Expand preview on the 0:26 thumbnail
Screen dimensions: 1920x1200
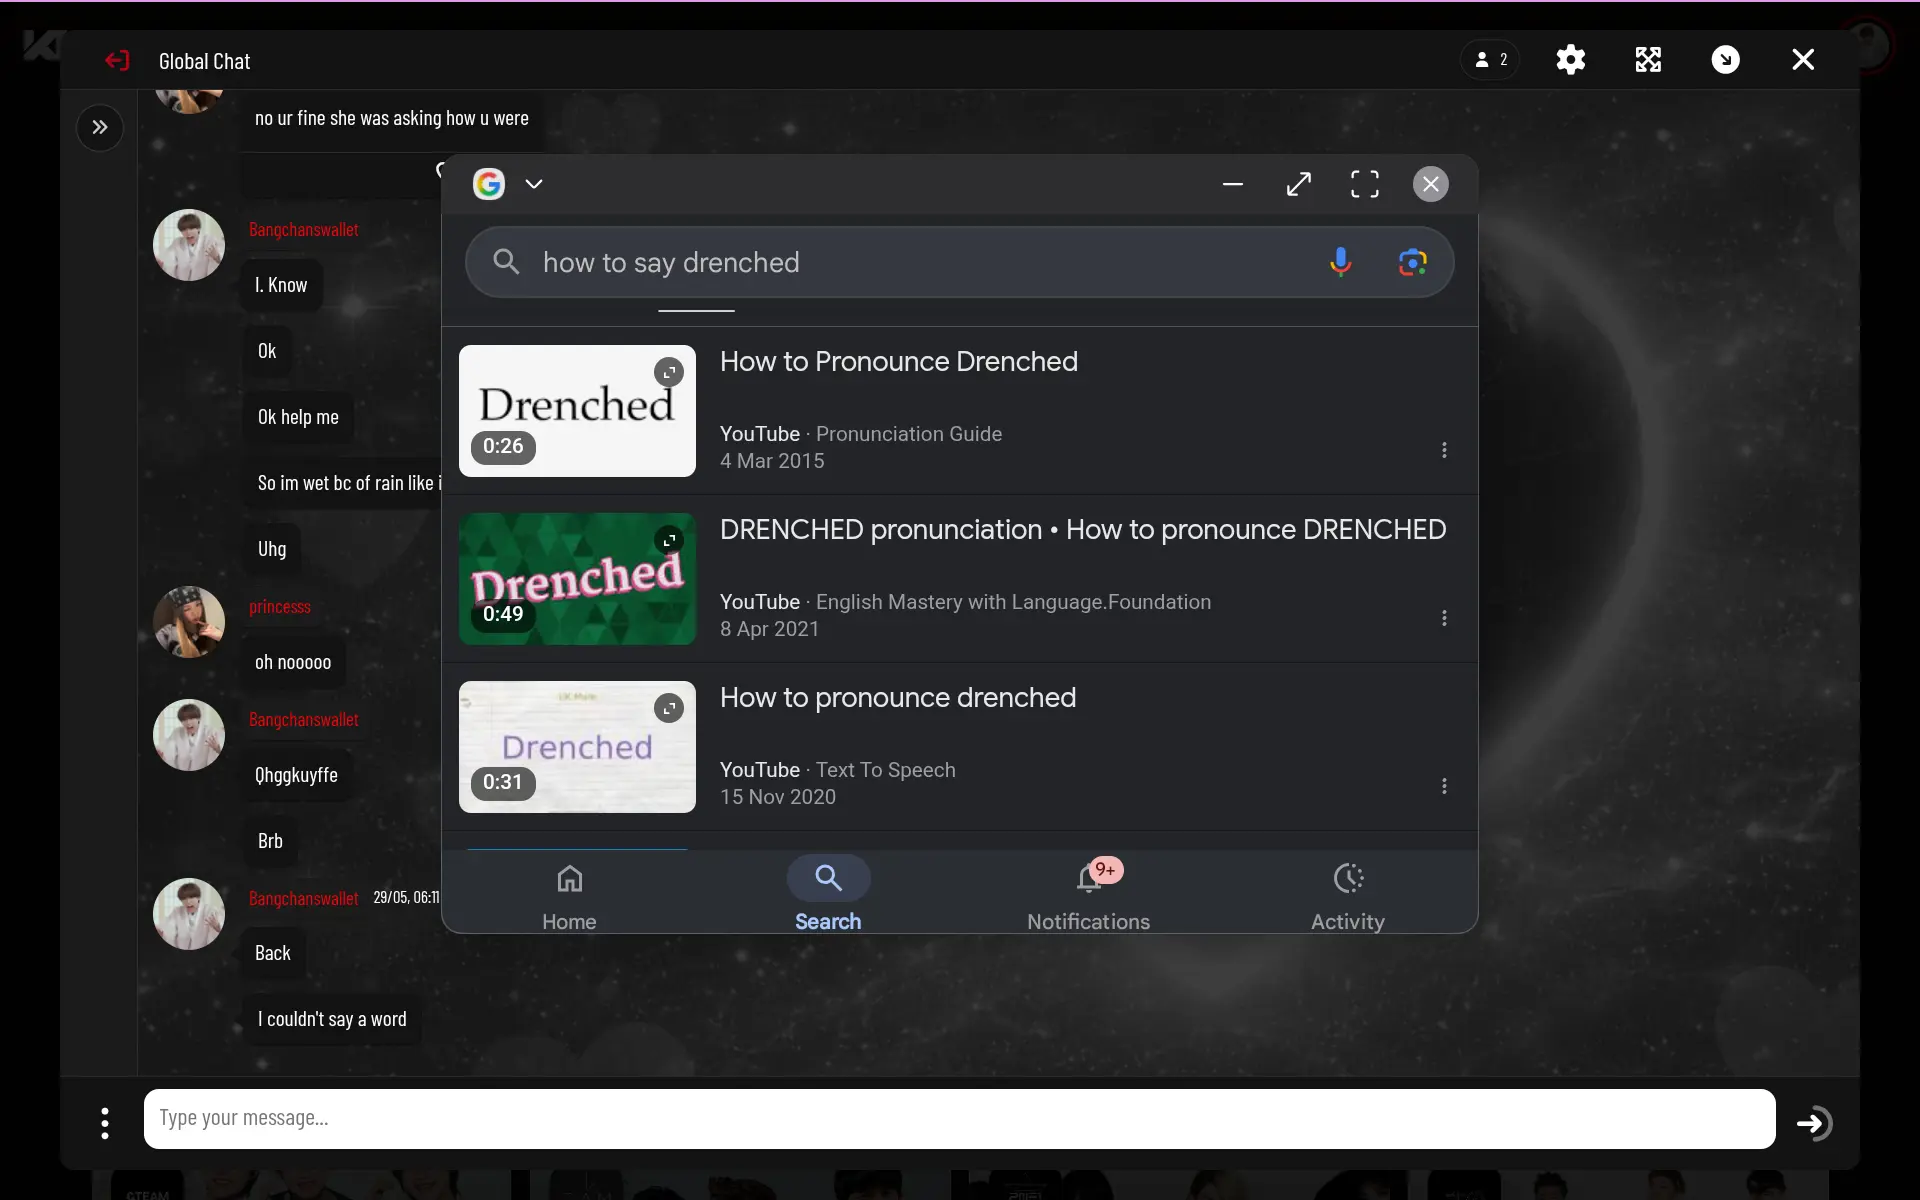click(669, 372)
